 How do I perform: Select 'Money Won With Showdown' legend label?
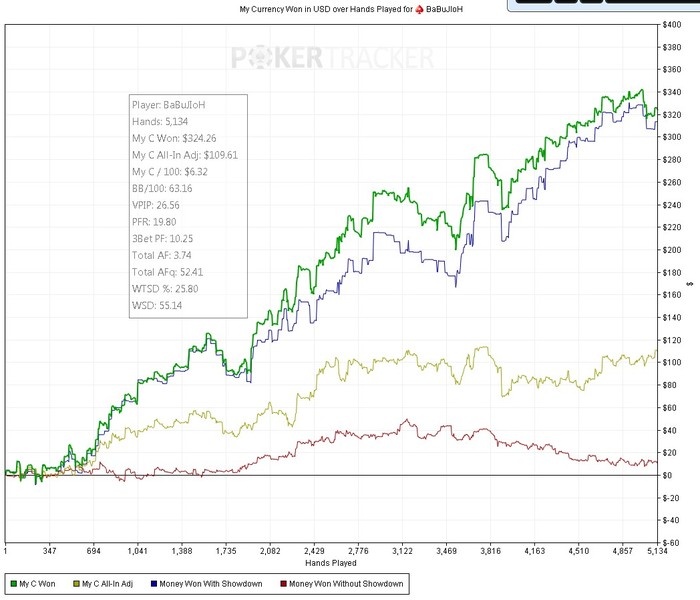(211, 583)
